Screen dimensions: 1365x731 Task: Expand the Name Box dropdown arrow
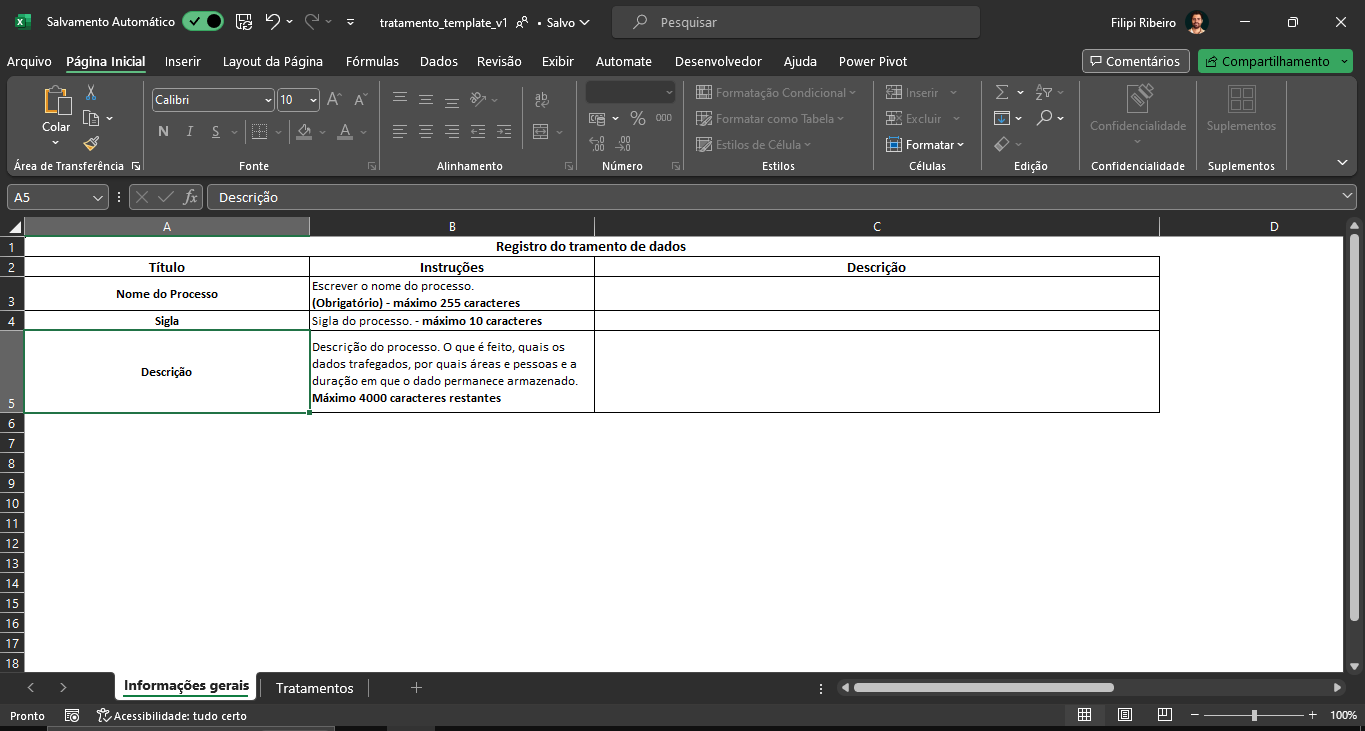point(98,198)
